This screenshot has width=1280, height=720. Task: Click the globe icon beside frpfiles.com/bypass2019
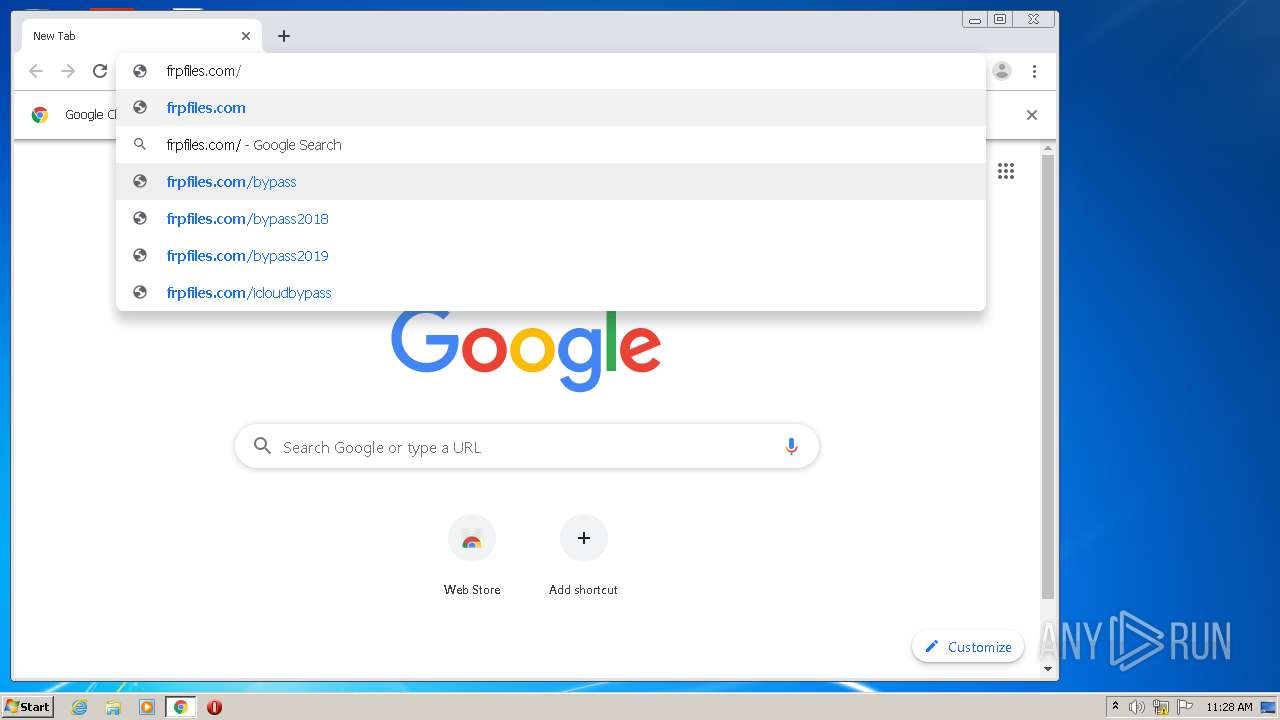[x=140, y=255]
